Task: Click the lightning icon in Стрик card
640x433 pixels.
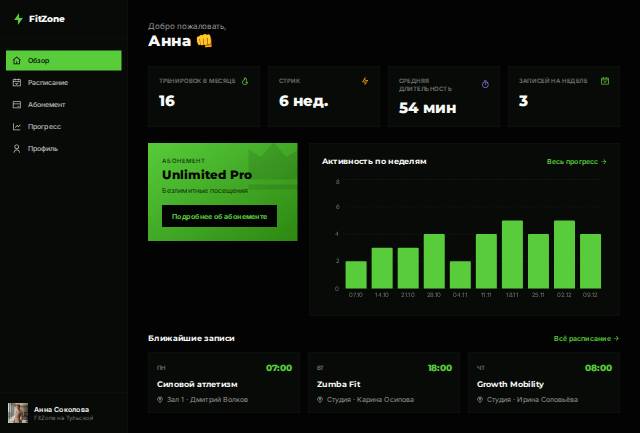Action: click(x=365, y=81)
